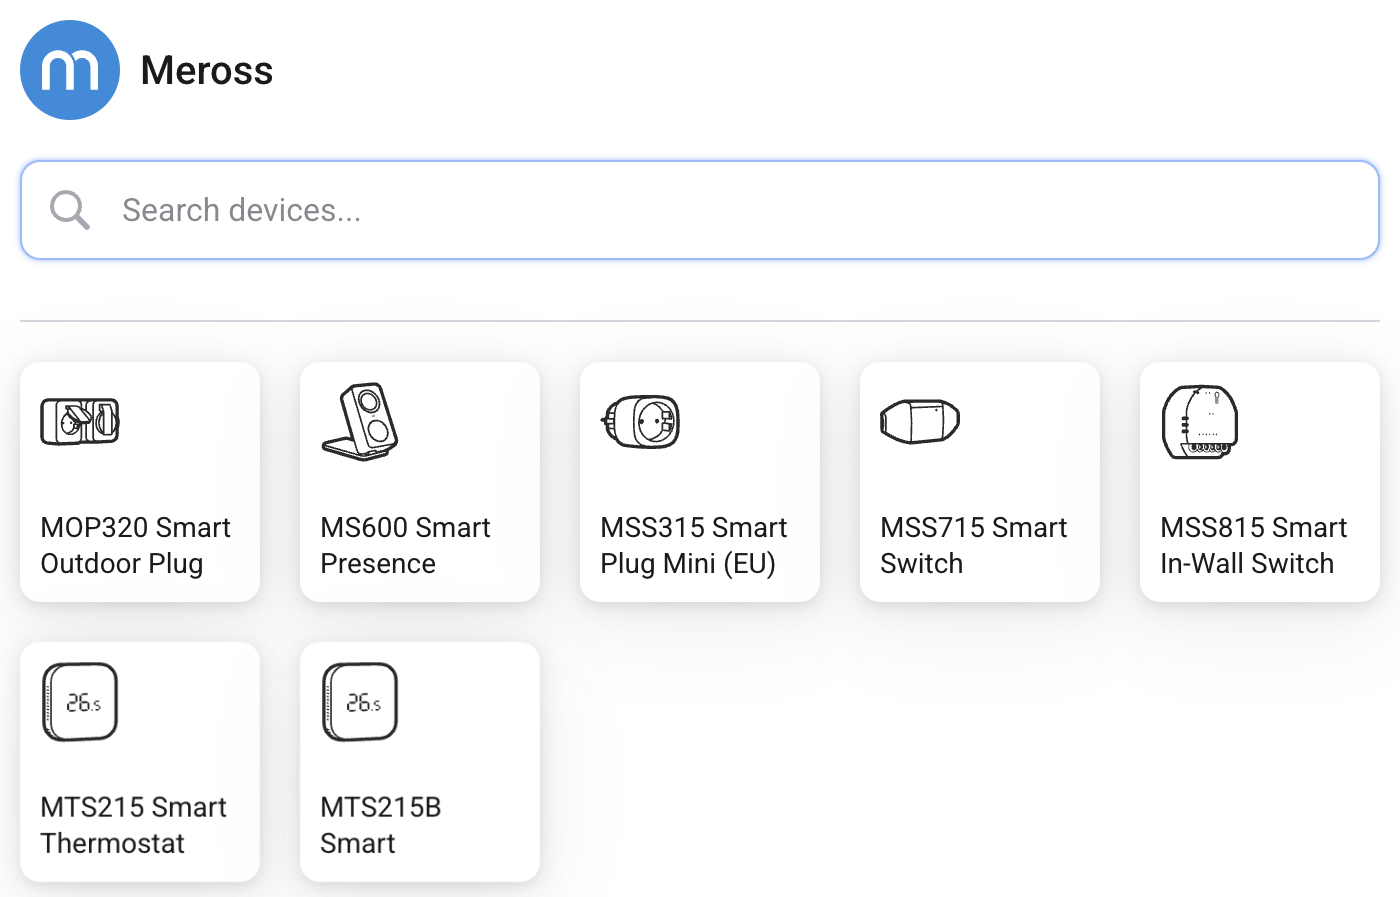Click the MTS215B thermostat icon

click(x=360, y=702)
